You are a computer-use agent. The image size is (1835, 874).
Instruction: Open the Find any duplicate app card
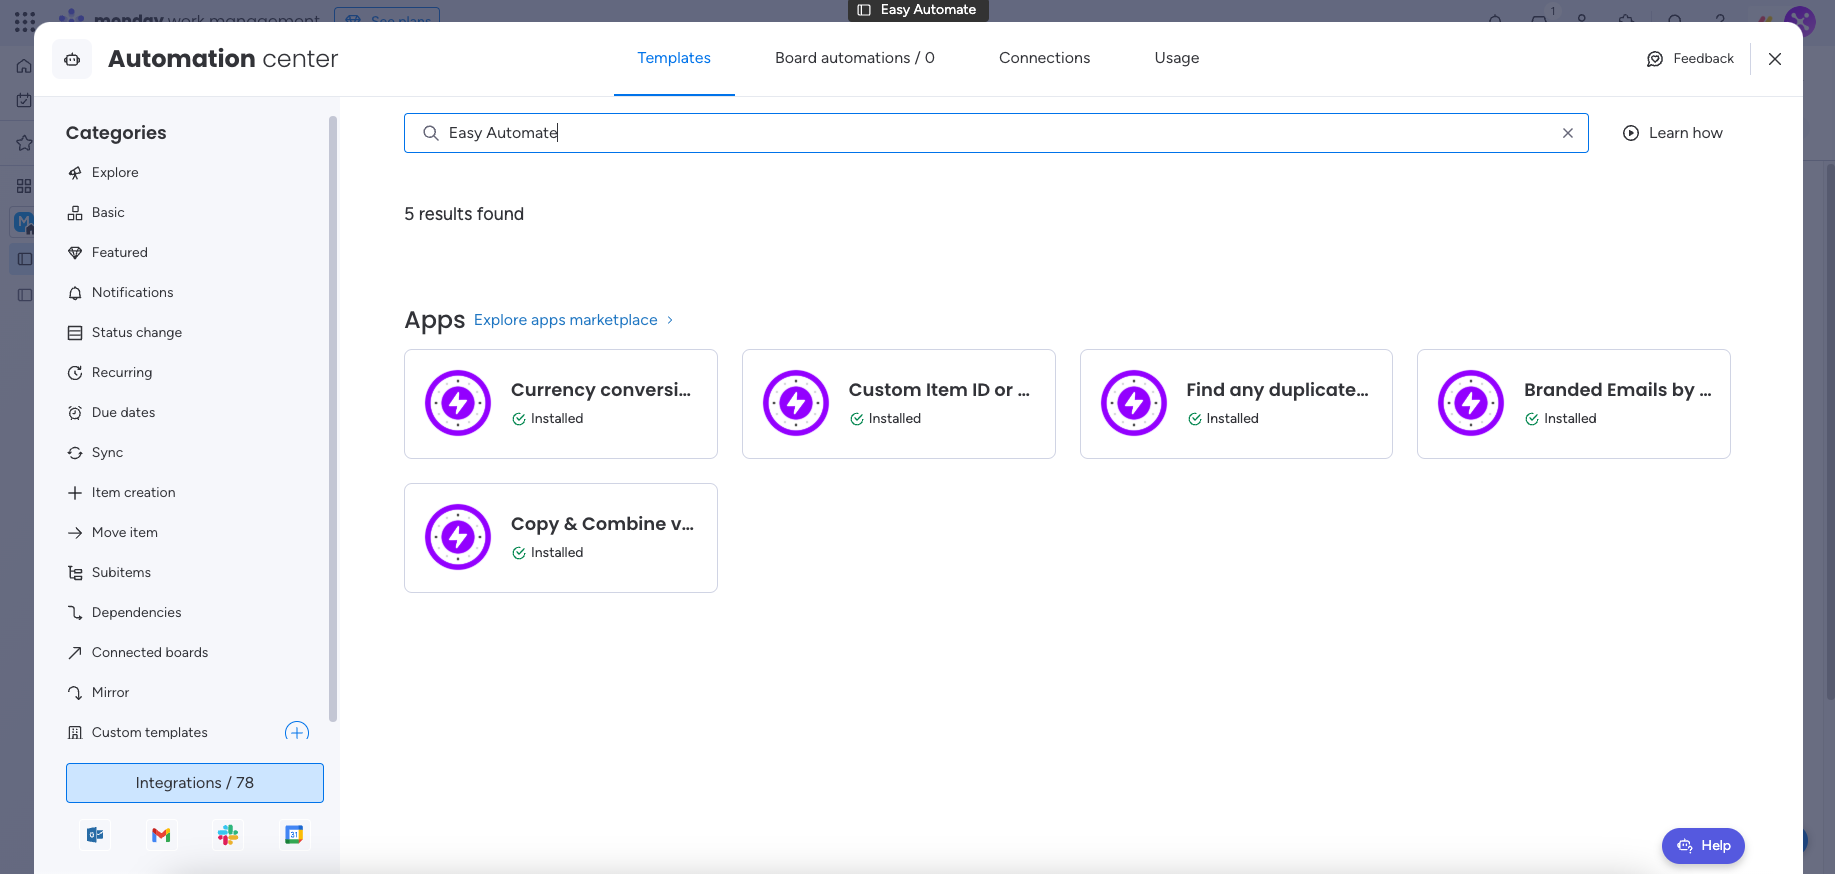pyautogui.click(x=1236, y=404)
